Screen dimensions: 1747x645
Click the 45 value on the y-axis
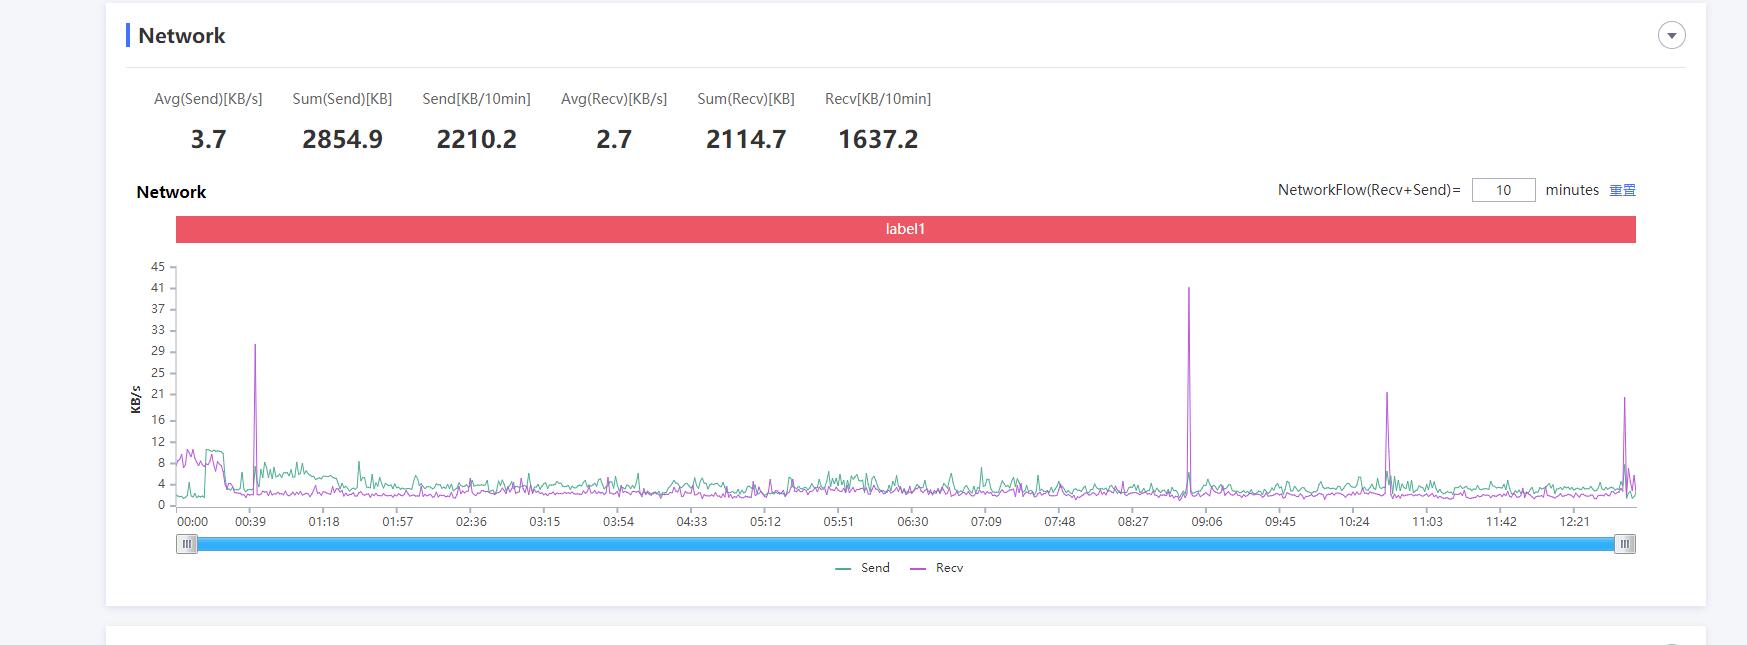coord(158,267)
